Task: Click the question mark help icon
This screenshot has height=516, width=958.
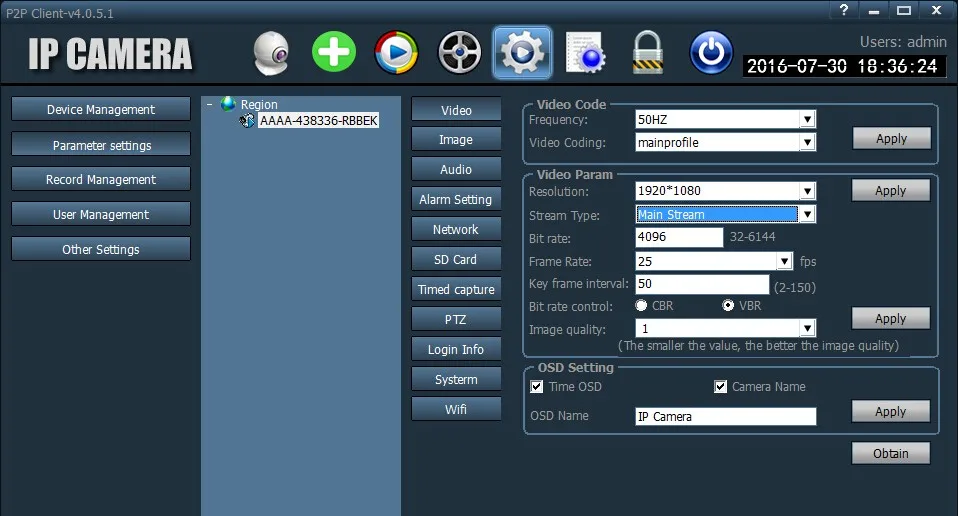Action: coord(844,10)
